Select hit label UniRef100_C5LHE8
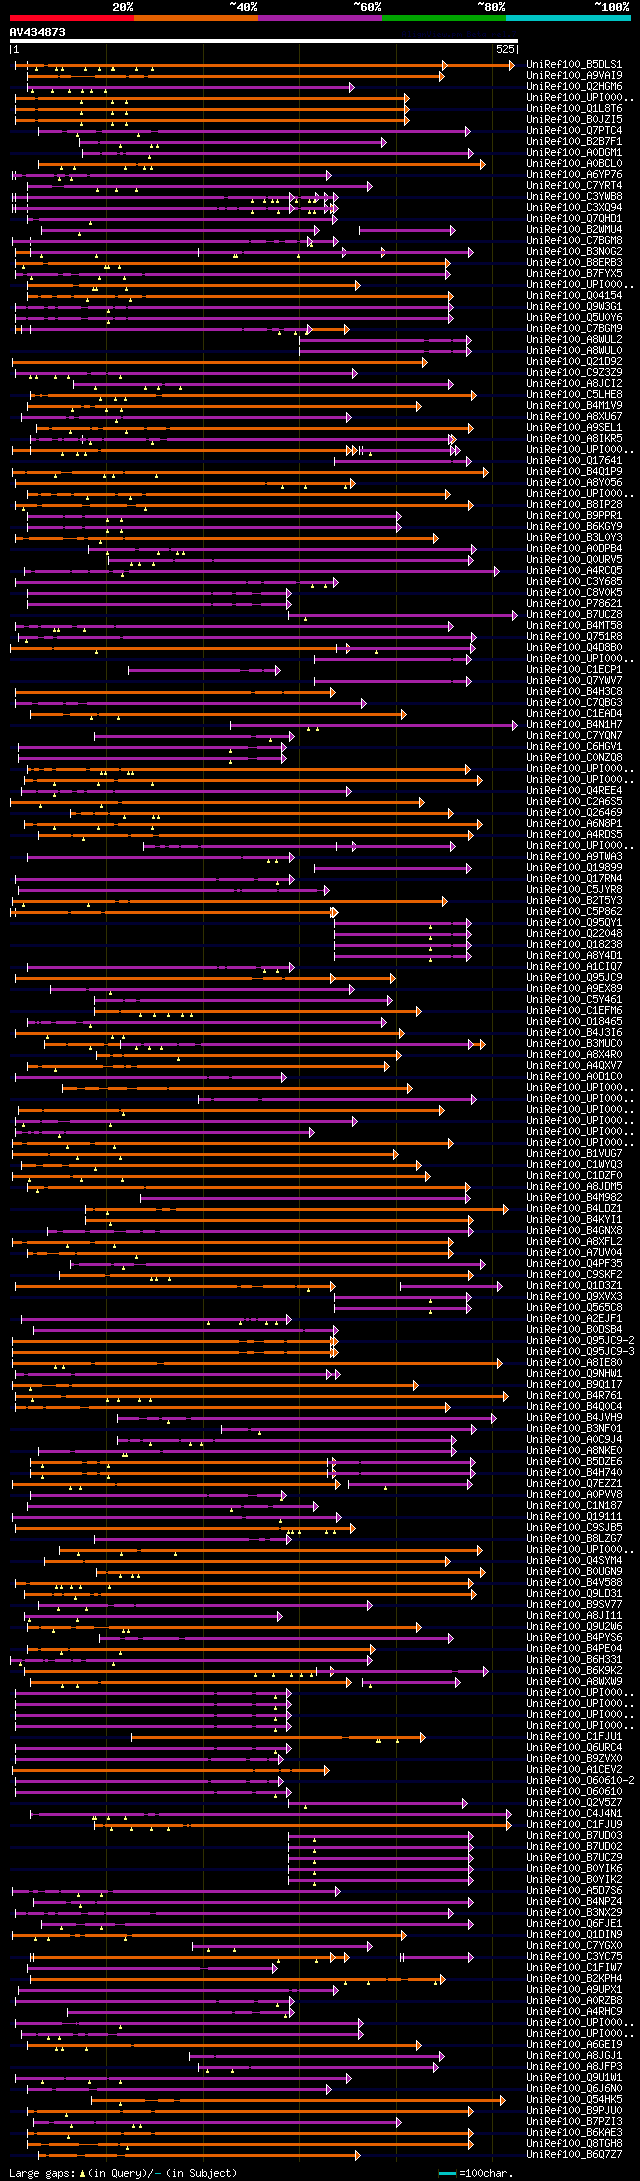The width and height of the screenshot is (640, 2181). click(574, 395)
